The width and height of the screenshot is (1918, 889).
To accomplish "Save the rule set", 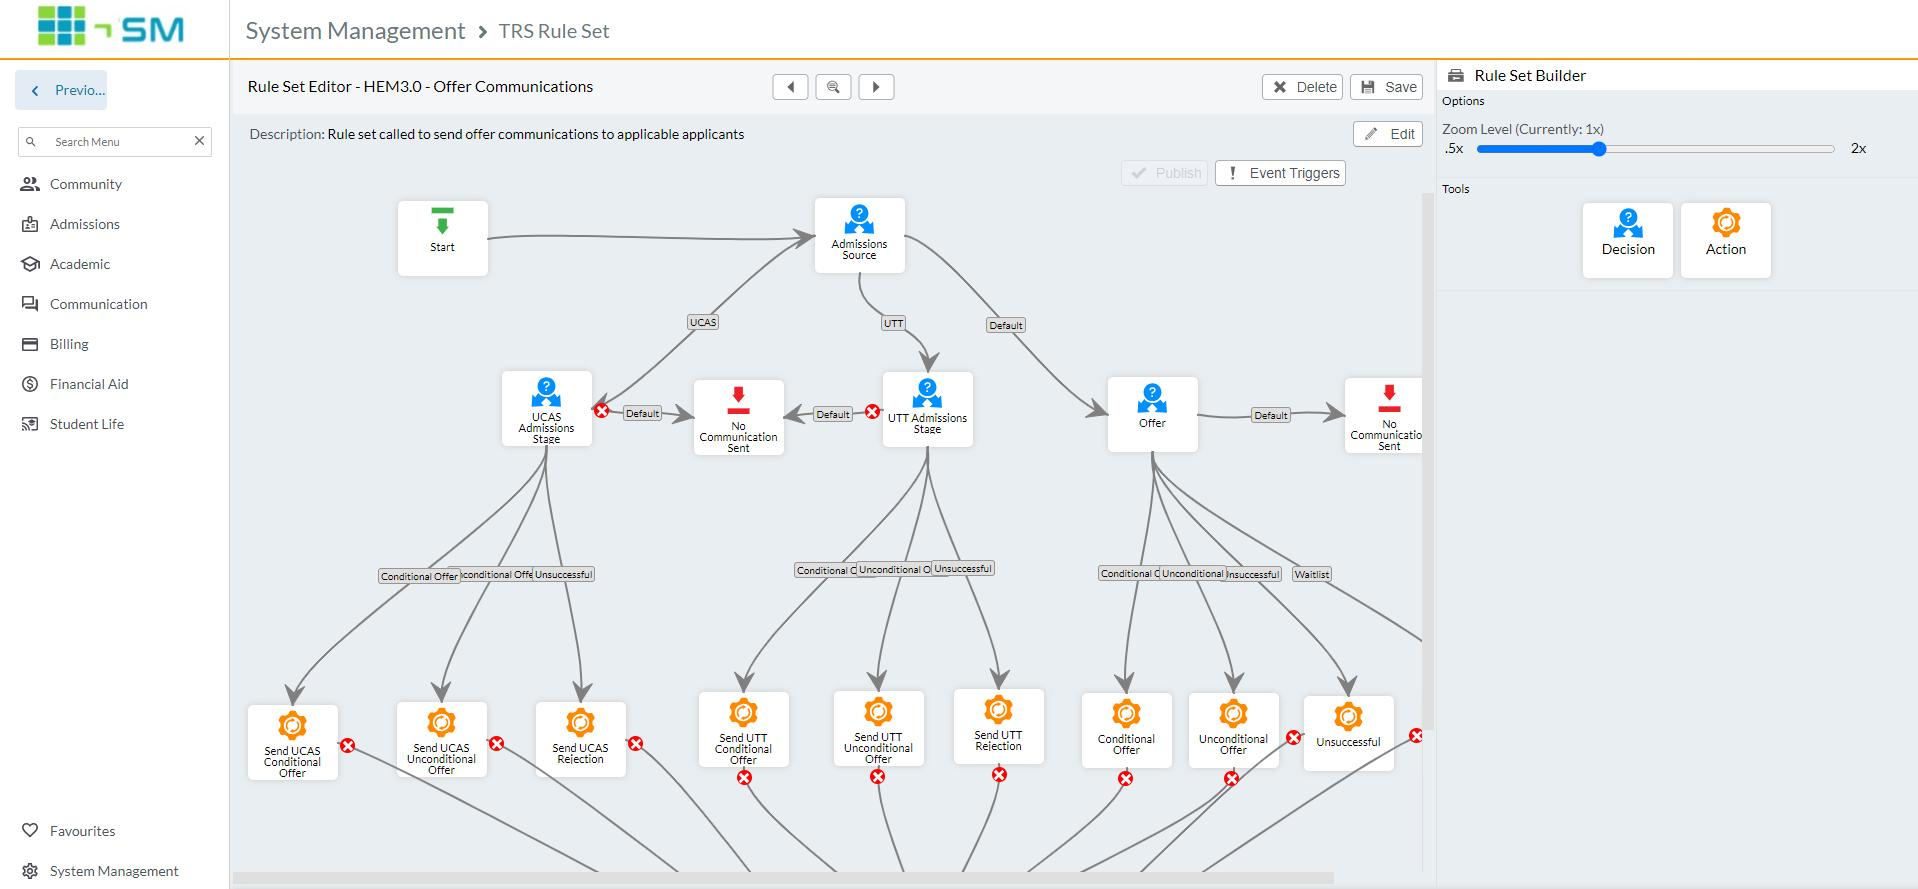I will 1388,87.
